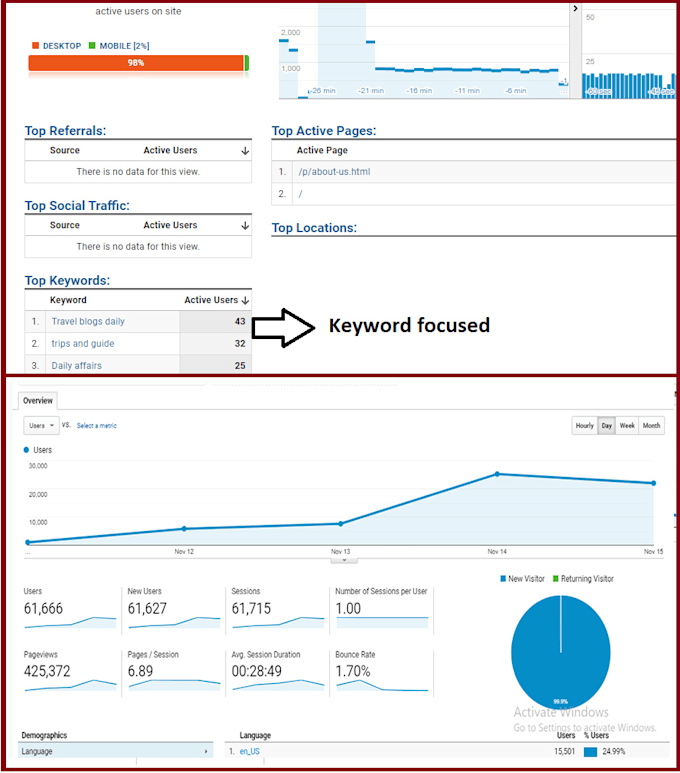
Task: Open the Sessions 61,715 metric tile
Action: coord(278,608)
